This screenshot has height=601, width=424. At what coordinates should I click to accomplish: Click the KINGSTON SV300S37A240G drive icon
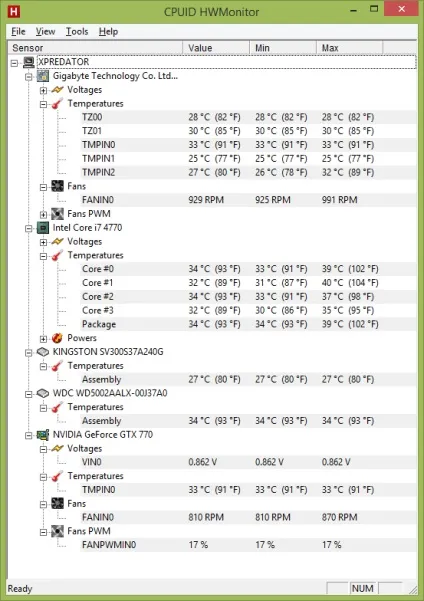coord(43,352)
